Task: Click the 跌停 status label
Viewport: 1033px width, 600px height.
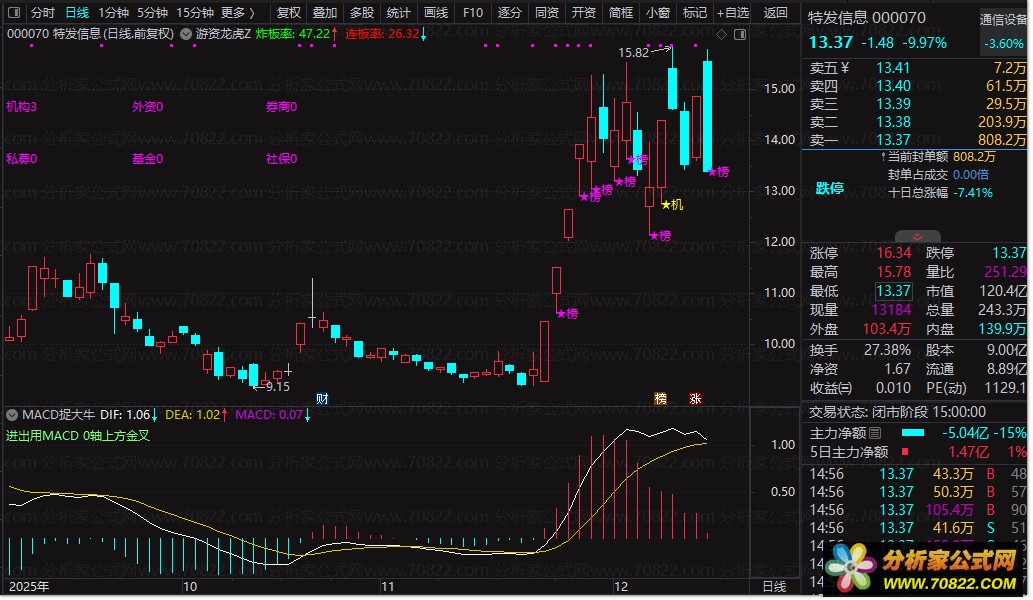Action: 829,188
